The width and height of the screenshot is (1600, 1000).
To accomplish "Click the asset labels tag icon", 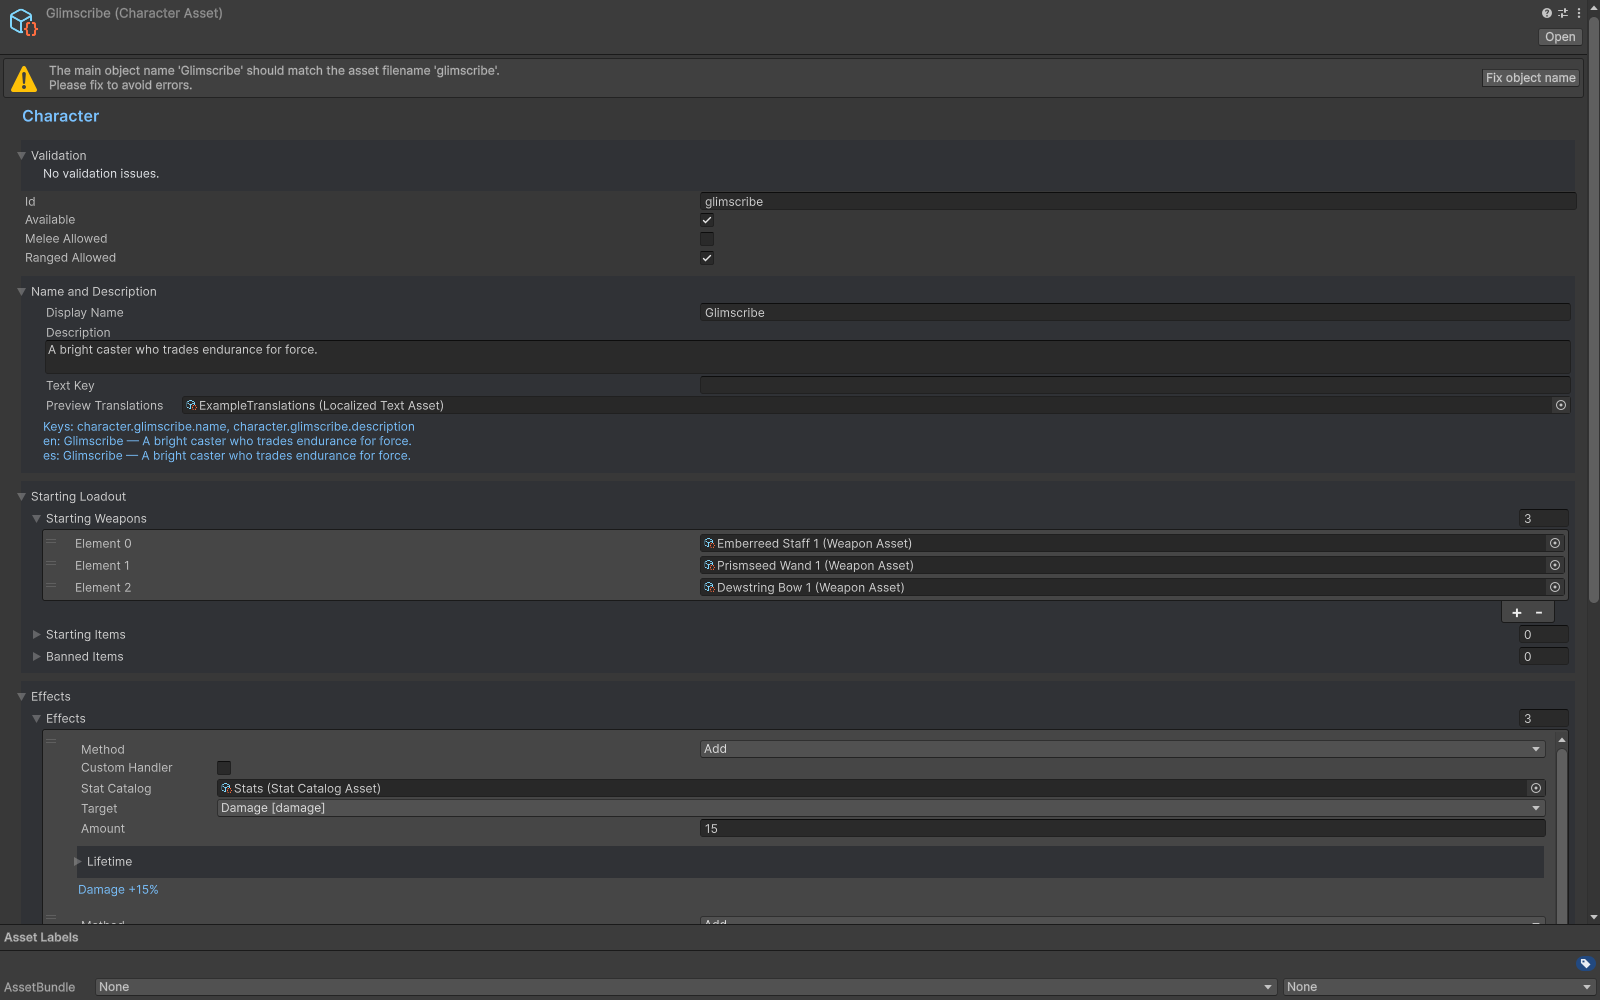I will pyautogui.click(x=1585, y=964).
